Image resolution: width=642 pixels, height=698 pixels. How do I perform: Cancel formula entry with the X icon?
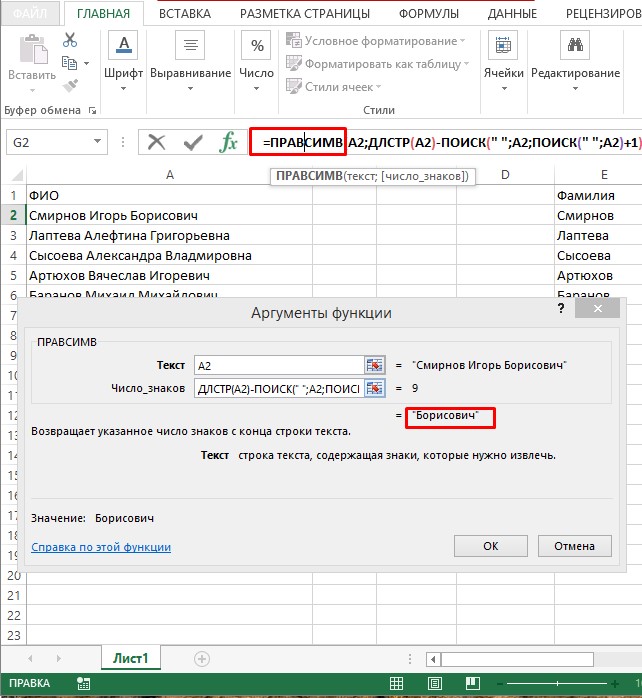(157, 142)
